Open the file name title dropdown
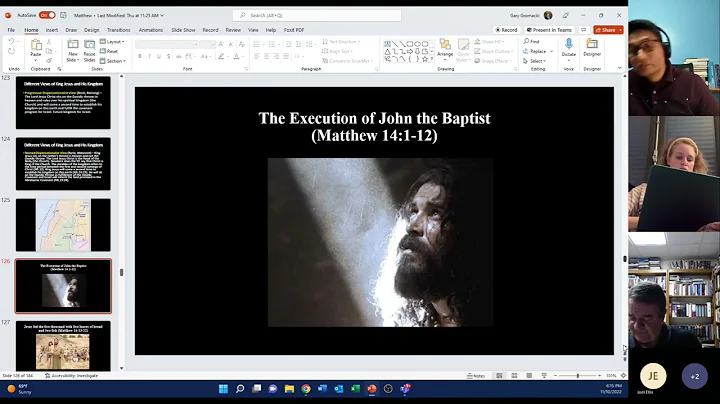The image size is (720, 404). tap(162, 15)
